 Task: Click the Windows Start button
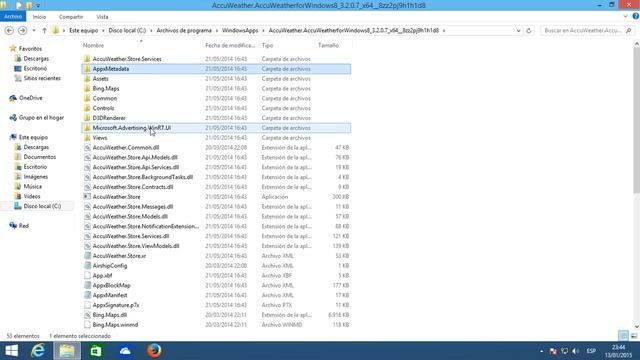11,351
